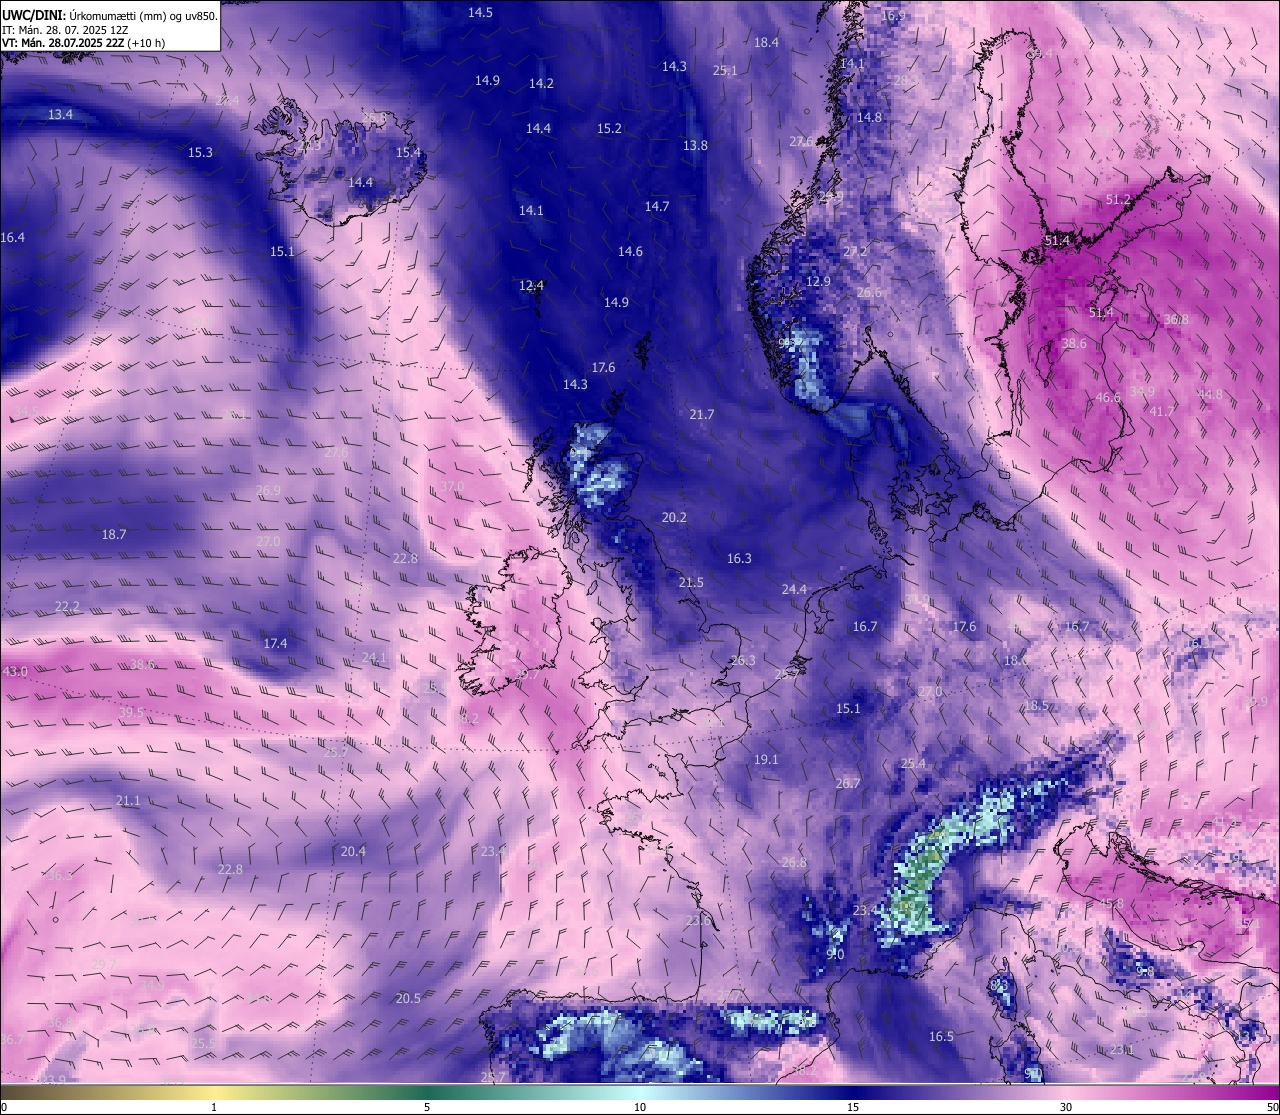Click the 14.2 value label
1280x1115 pixels.
[x=541, y=84]
